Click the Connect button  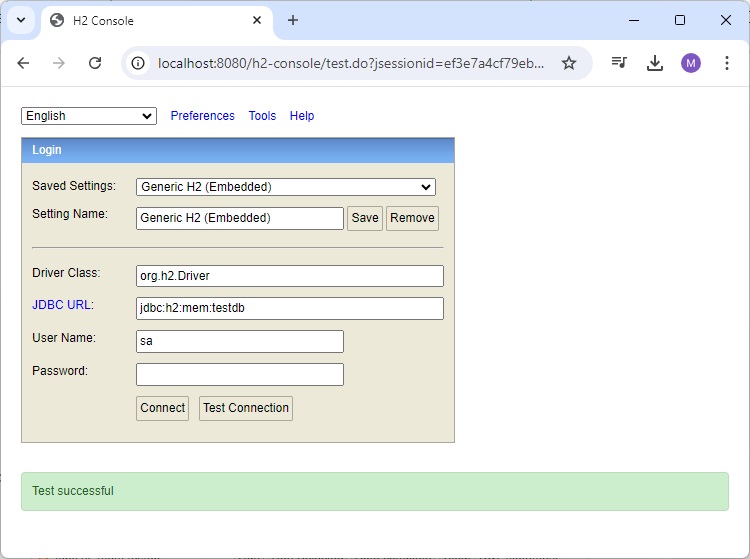163,408
